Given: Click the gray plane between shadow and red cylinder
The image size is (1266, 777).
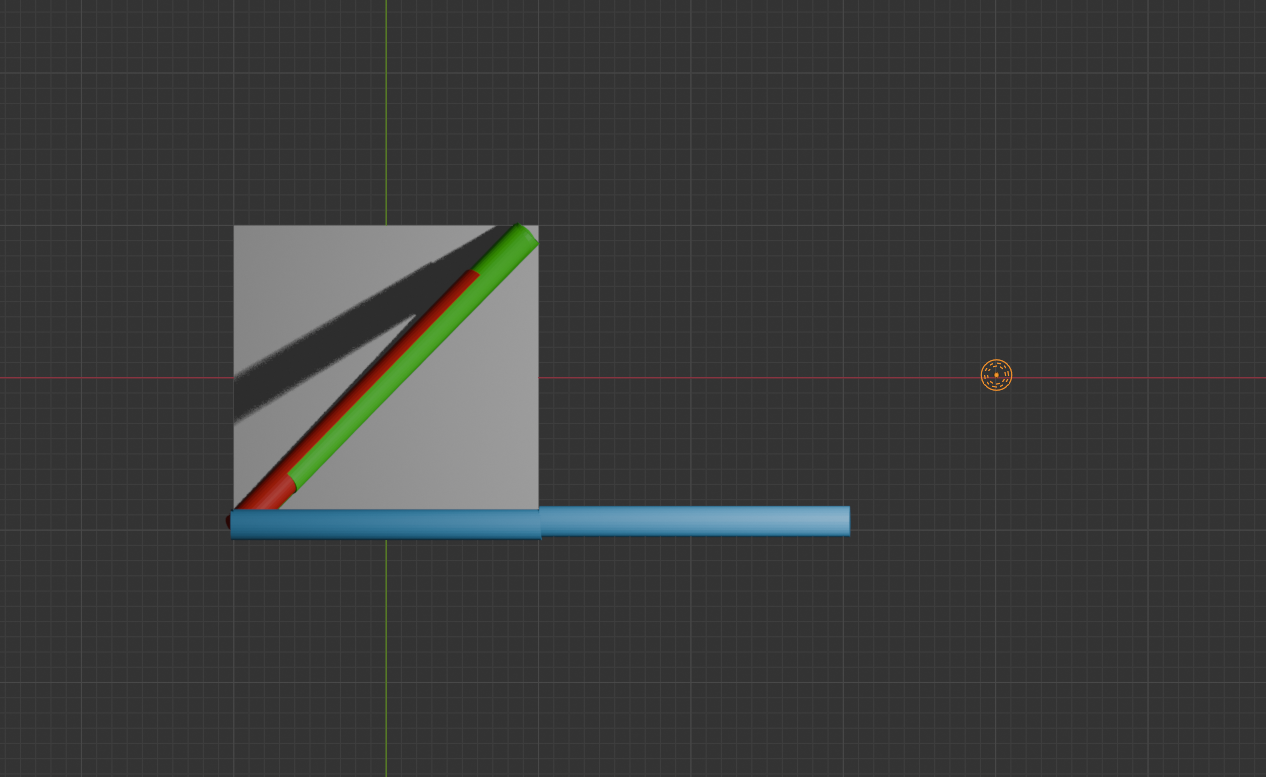Looking at the screenshot, I should pos(300,420).
